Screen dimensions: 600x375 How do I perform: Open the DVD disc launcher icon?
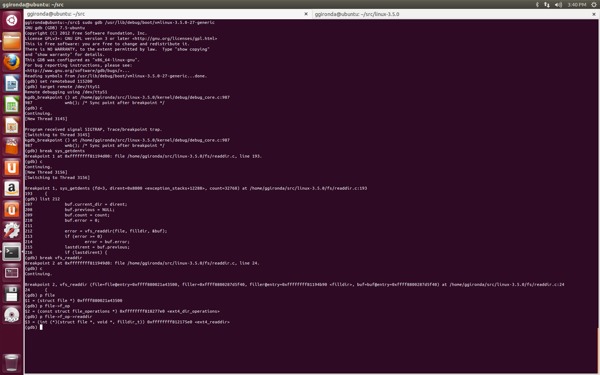click(11, 315)
